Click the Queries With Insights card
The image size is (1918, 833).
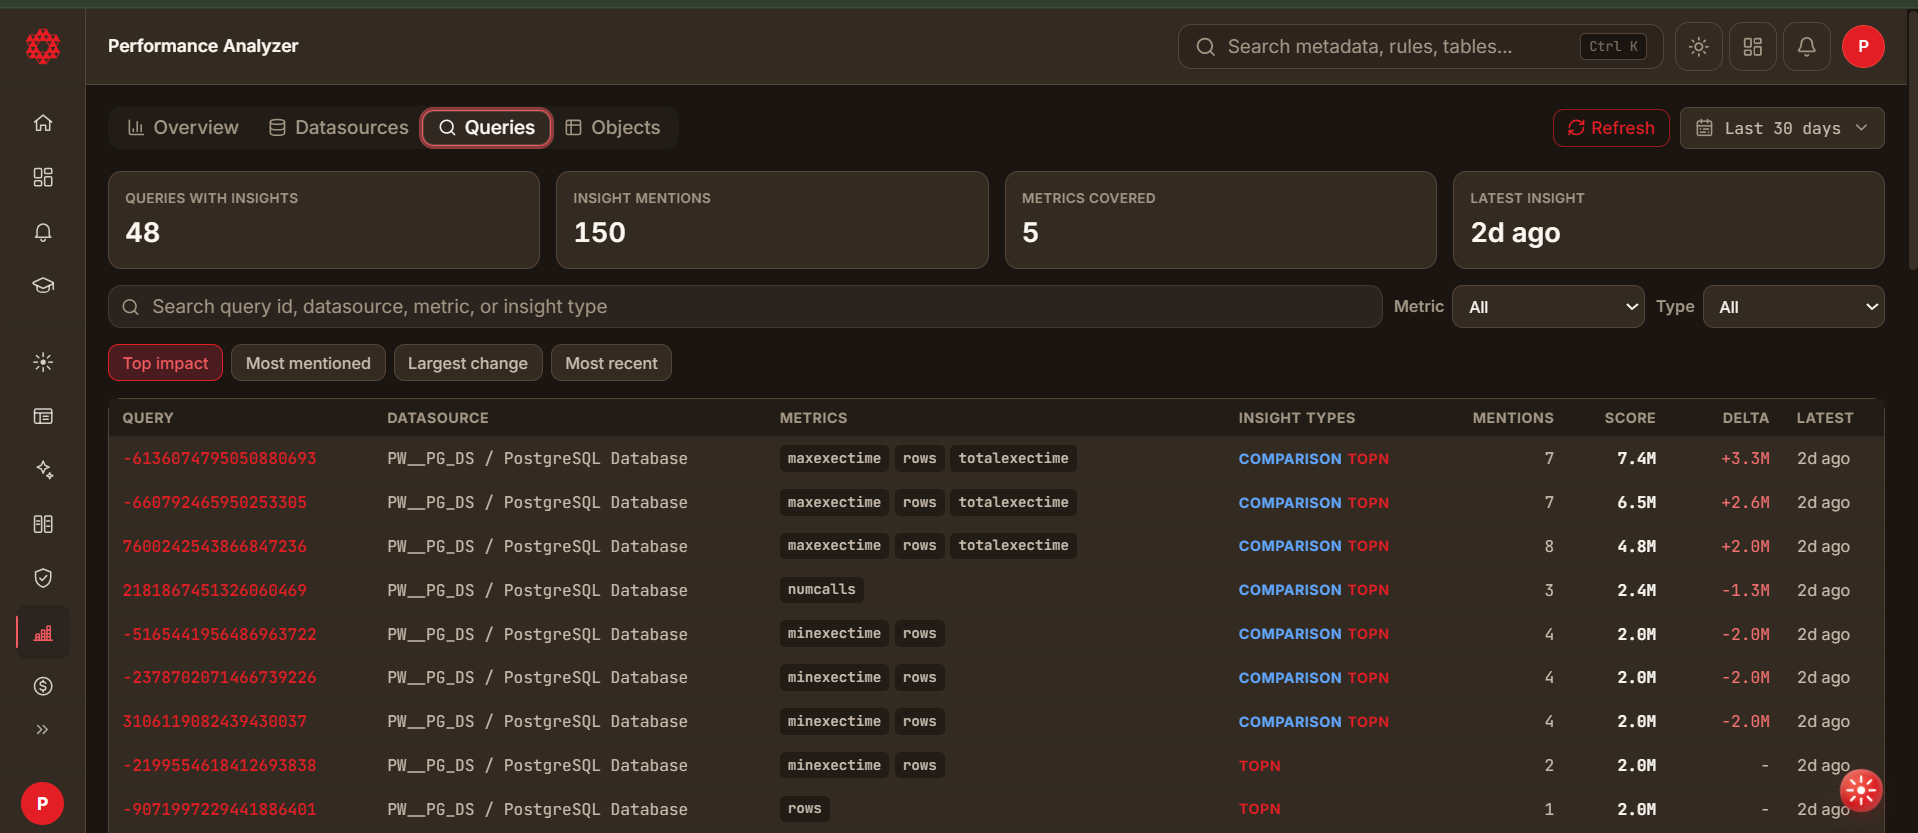pyautogui.click(x=324, y=220)
